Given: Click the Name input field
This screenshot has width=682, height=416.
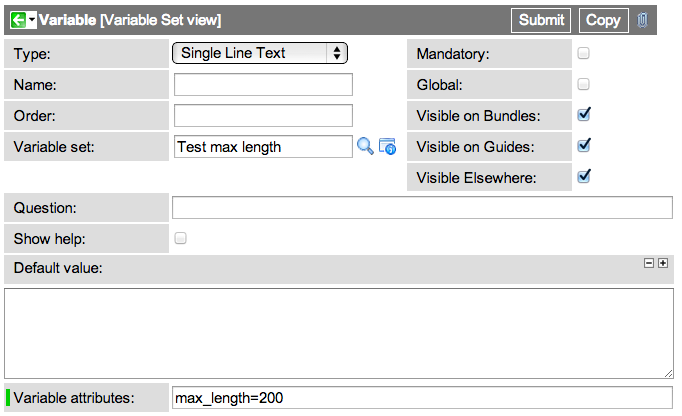Looking at the screenshot, I should point(263,84).
